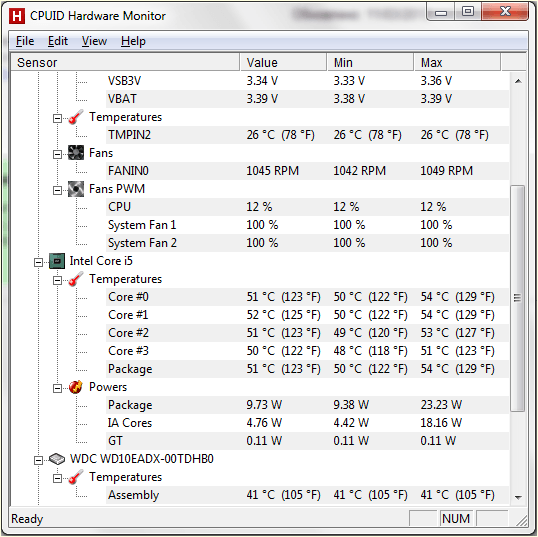
Task: Click the Intel Core i5 processor chip icon
Action: [57, 261]
